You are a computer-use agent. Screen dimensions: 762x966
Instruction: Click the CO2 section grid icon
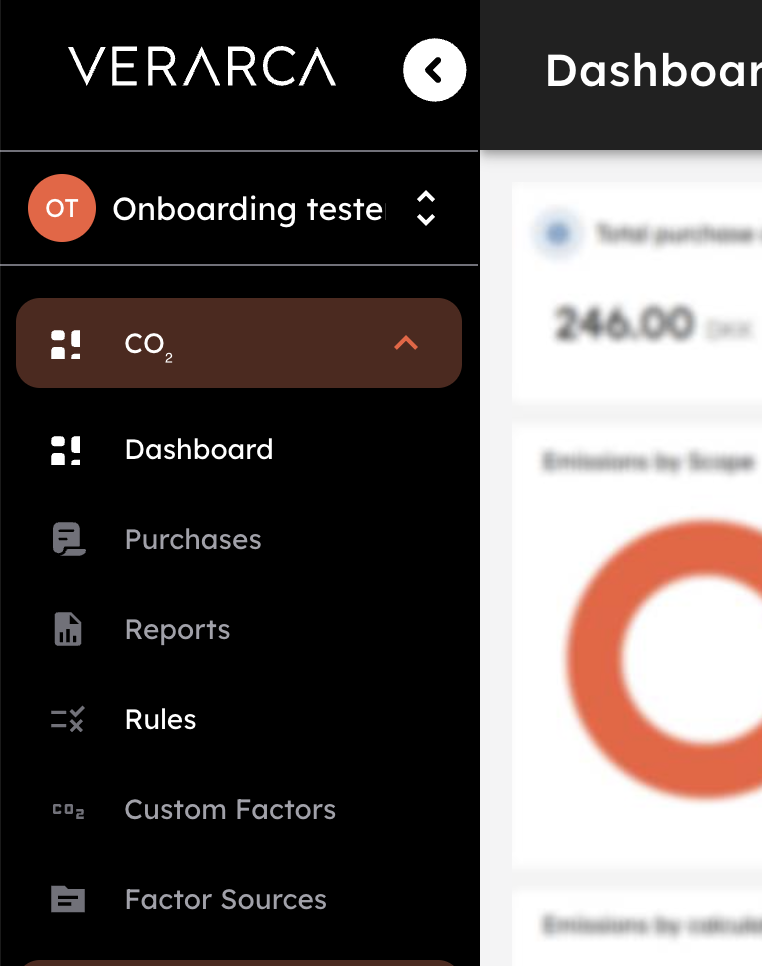click(x=65, y=344)
